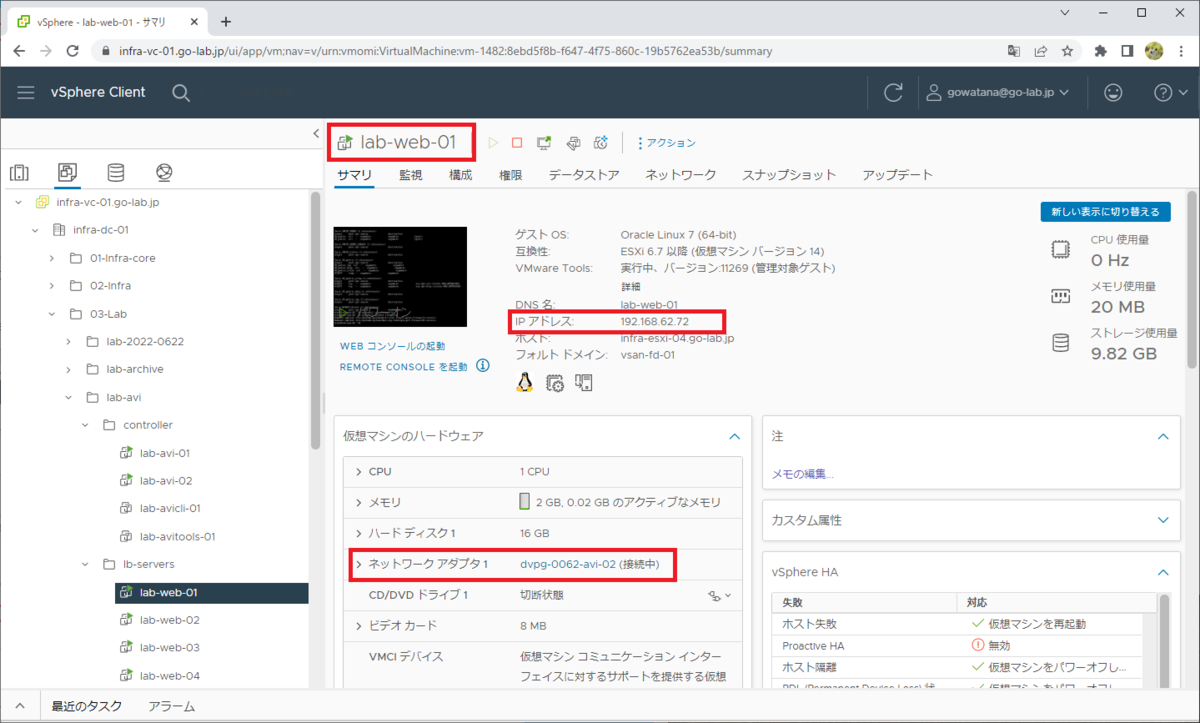The width and height of the screenshot is (1200, 723).
Task: Click the info icon beside REMOTE CONSOLE
Action: pos(483,366)
